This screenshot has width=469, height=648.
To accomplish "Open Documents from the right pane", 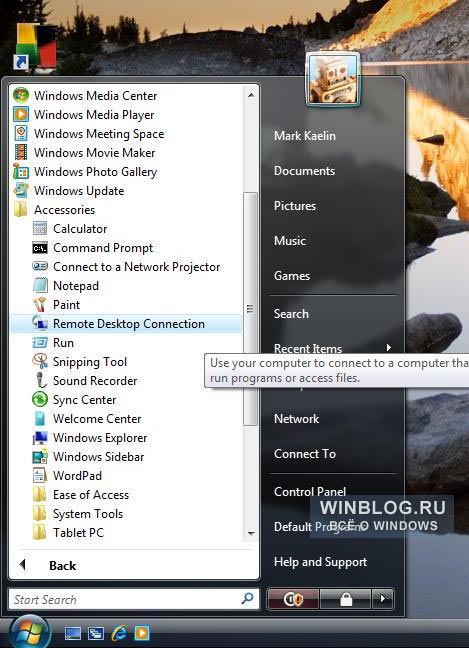I will 304,171.
